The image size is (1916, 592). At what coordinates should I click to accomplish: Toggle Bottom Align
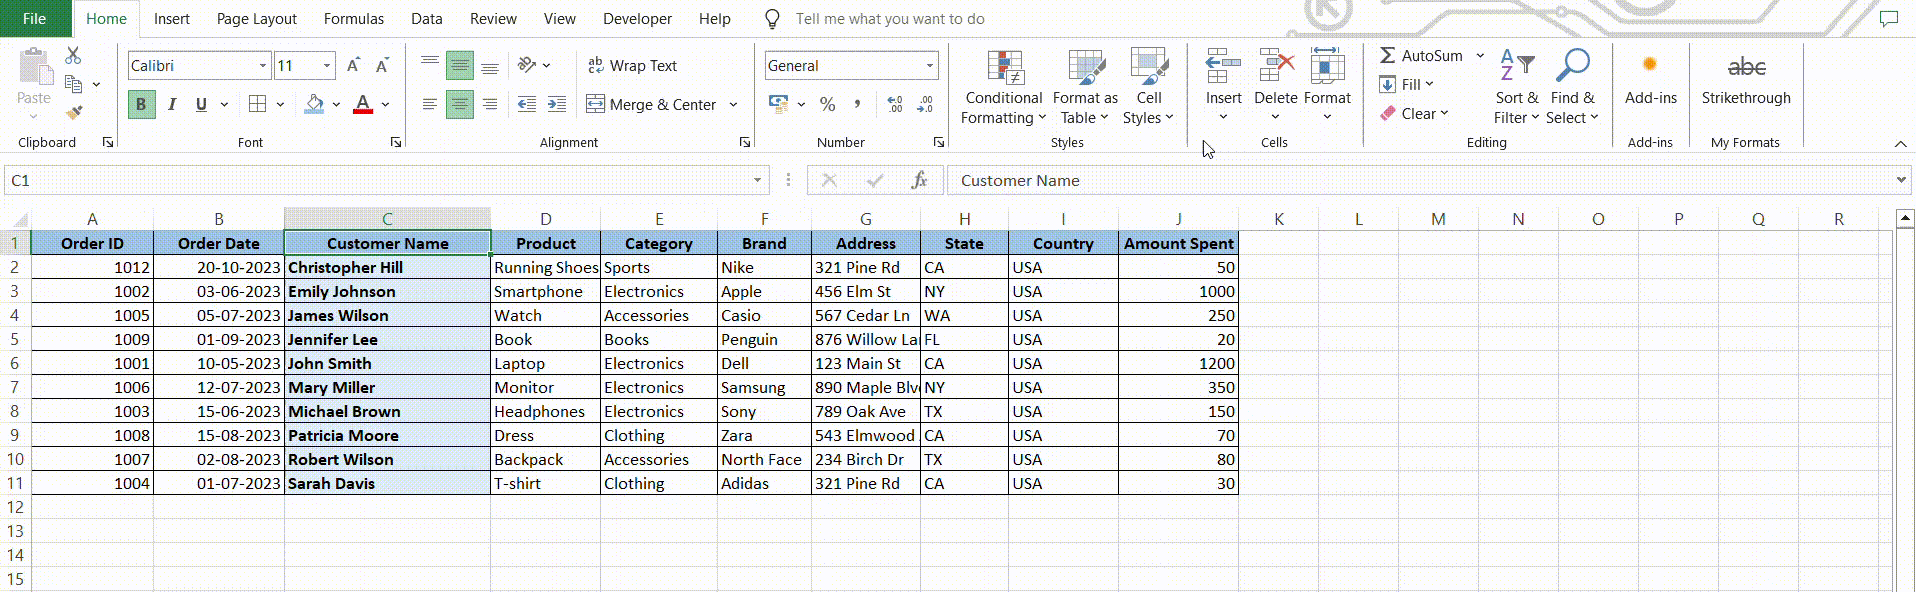tap(490, 66)
